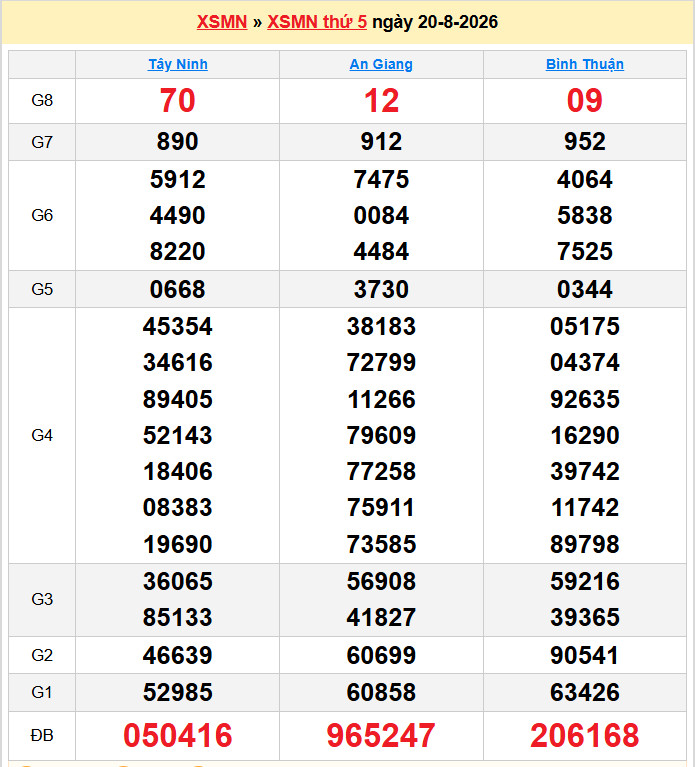The height and width of the screenshot is (767, 695).
Task: Open the XSMN link in the header
Action: (x=222, y=22)
